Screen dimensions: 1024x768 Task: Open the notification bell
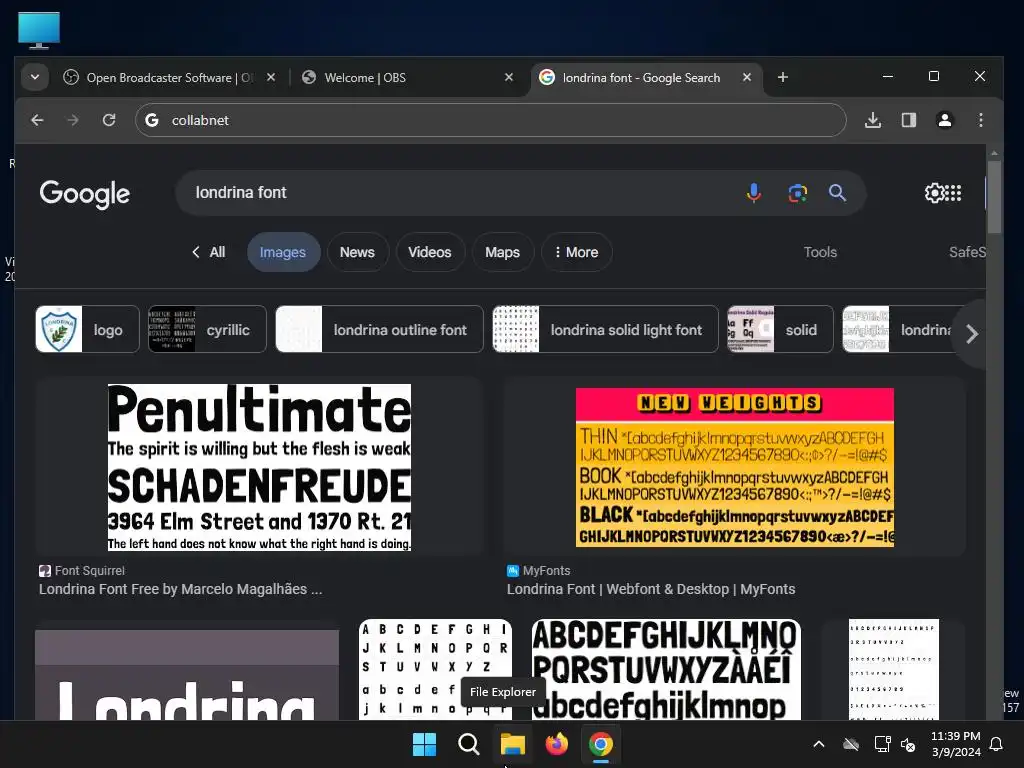[996, 744]
